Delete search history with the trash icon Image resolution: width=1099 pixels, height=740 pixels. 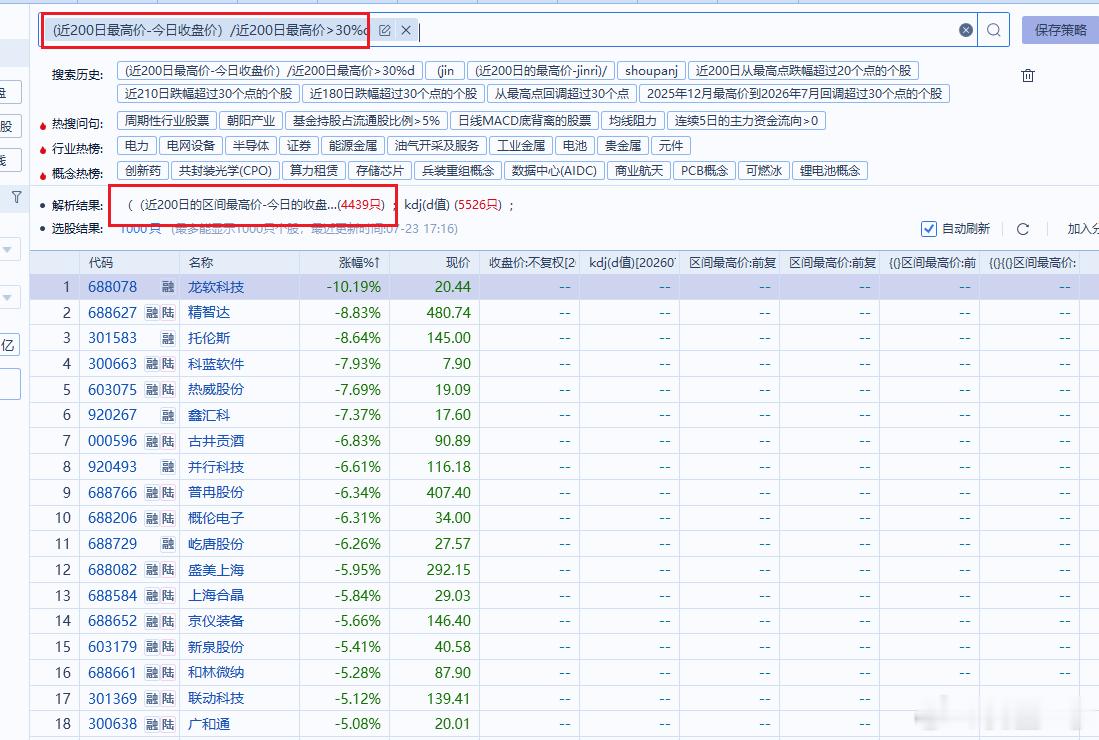point(1028,75)
